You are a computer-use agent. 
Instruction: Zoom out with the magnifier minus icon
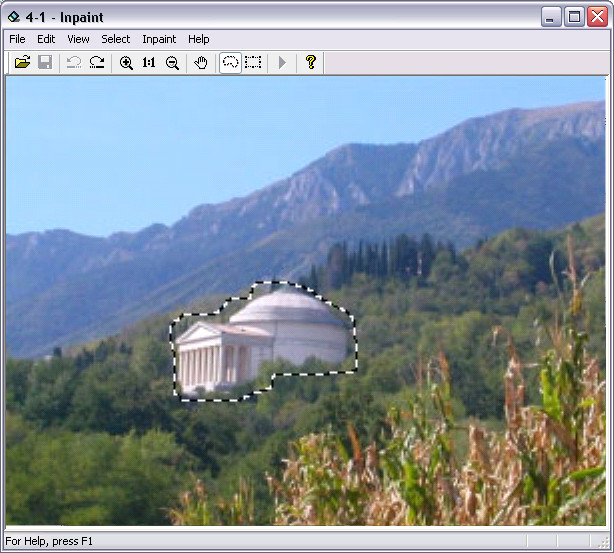(172, 62)
